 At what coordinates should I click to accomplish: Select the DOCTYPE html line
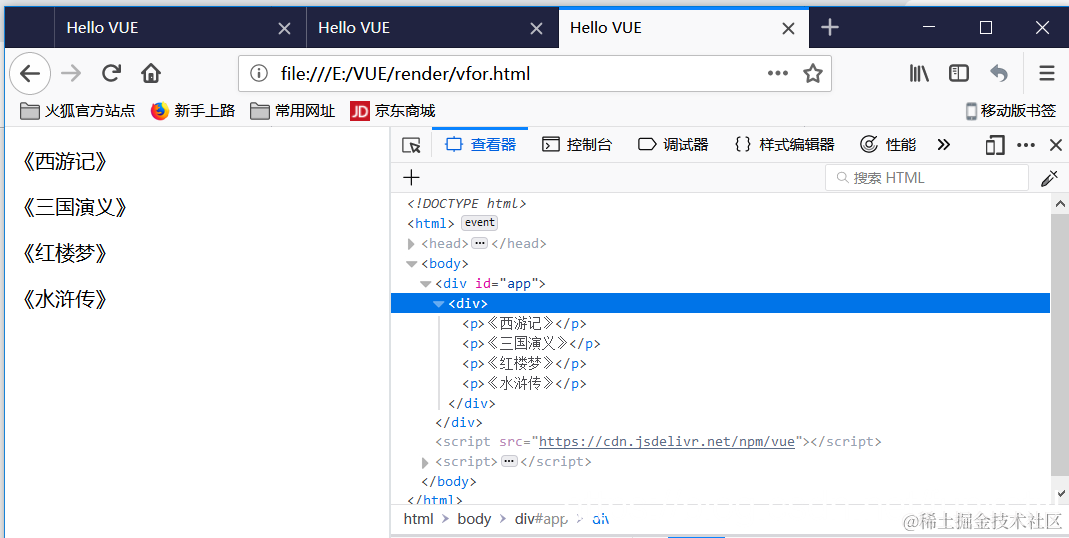pos(467,203)
